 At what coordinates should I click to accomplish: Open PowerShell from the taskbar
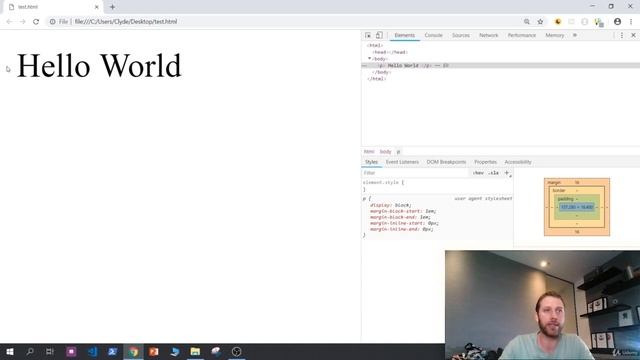click(113, 351)
